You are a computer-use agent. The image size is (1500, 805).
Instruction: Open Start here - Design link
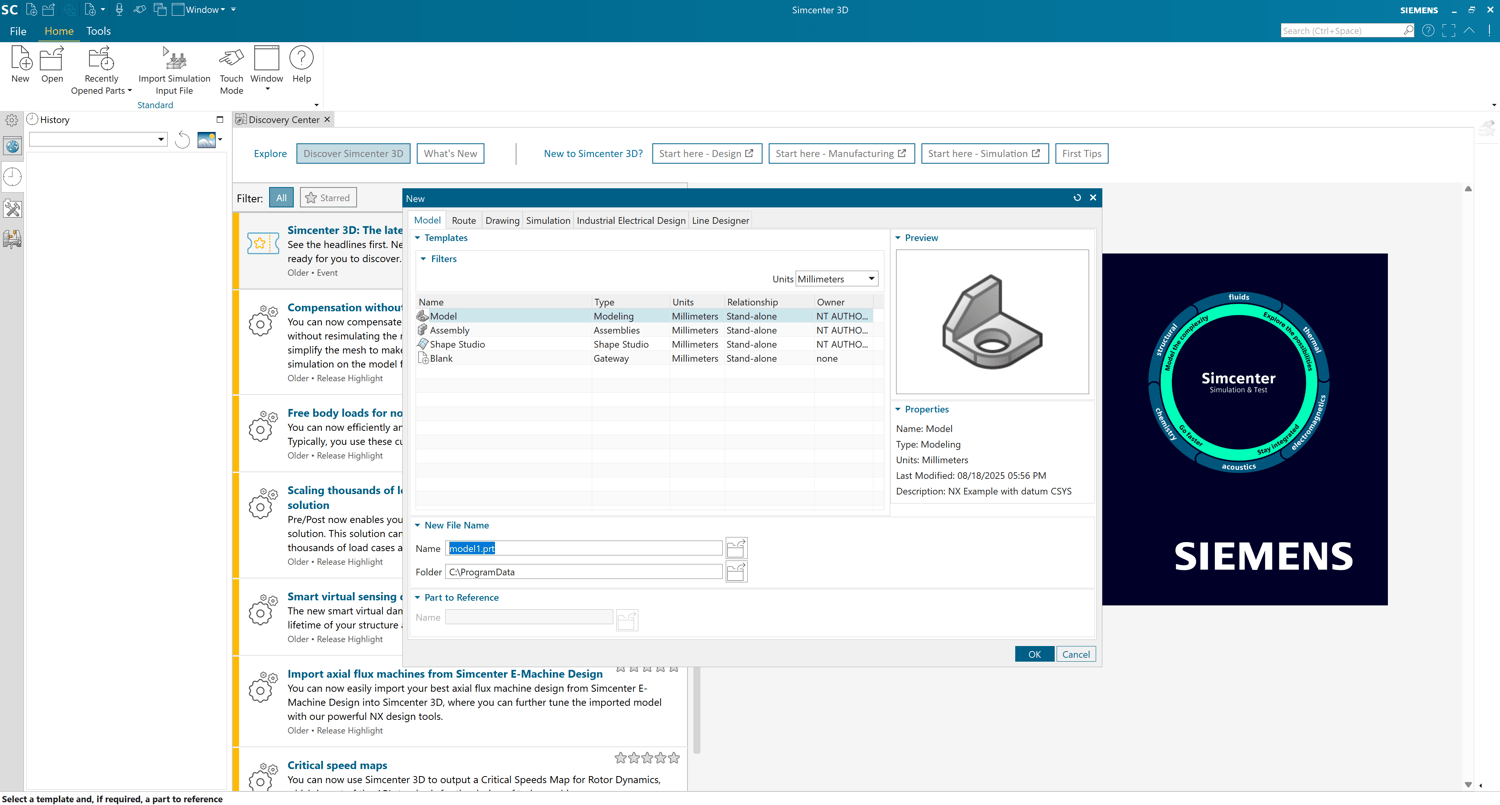click(x=708, y=153)
